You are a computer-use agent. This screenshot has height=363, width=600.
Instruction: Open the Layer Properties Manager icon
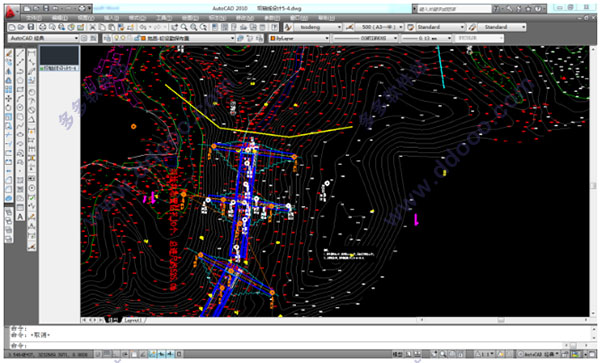(x=107, y=38)
